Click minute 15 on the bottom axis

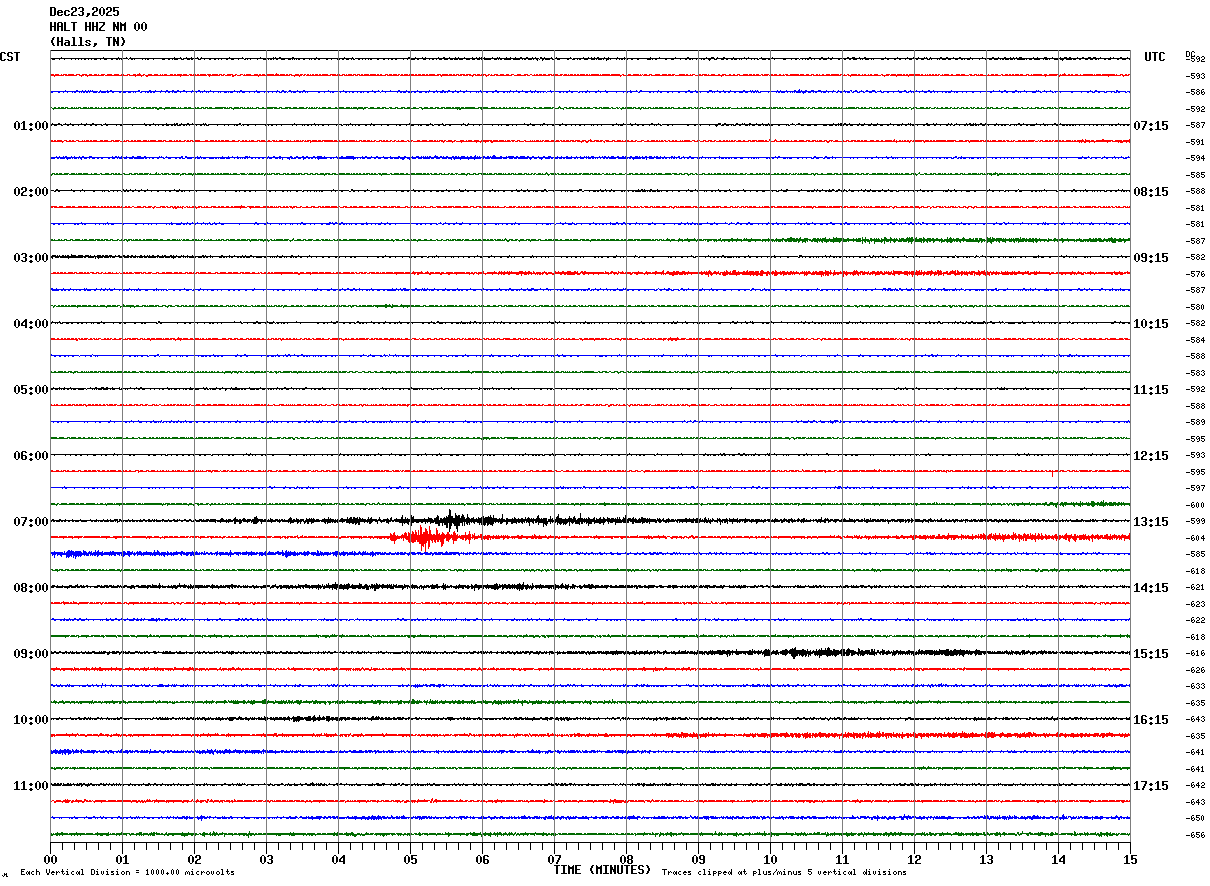[x=1130, y=859]
